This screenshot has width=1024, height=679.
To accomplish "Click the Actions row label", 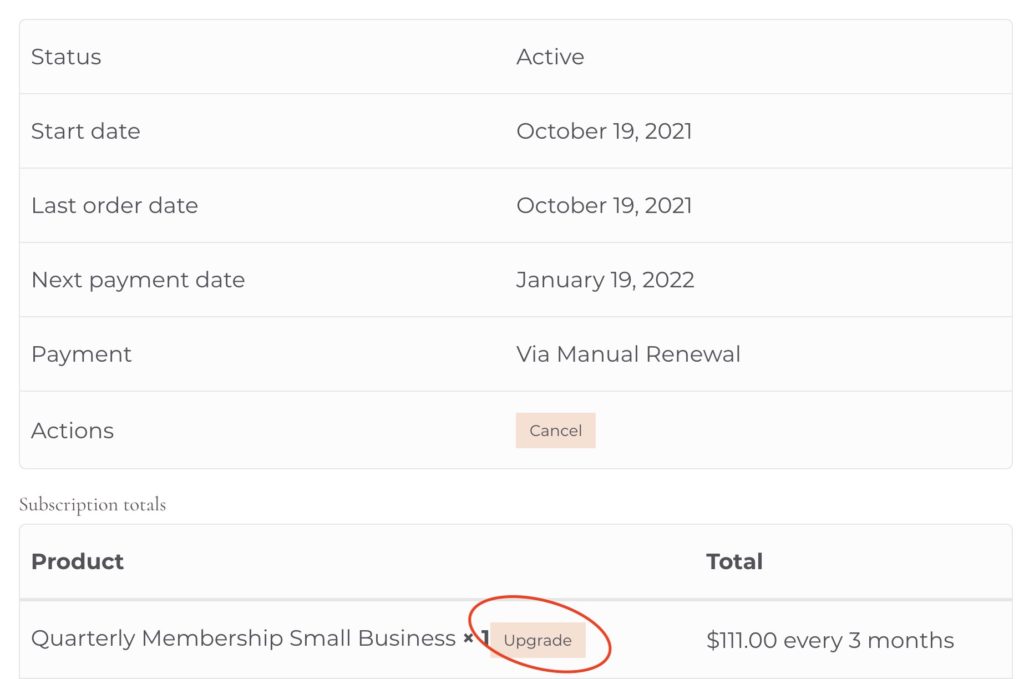I will point(72,431).
